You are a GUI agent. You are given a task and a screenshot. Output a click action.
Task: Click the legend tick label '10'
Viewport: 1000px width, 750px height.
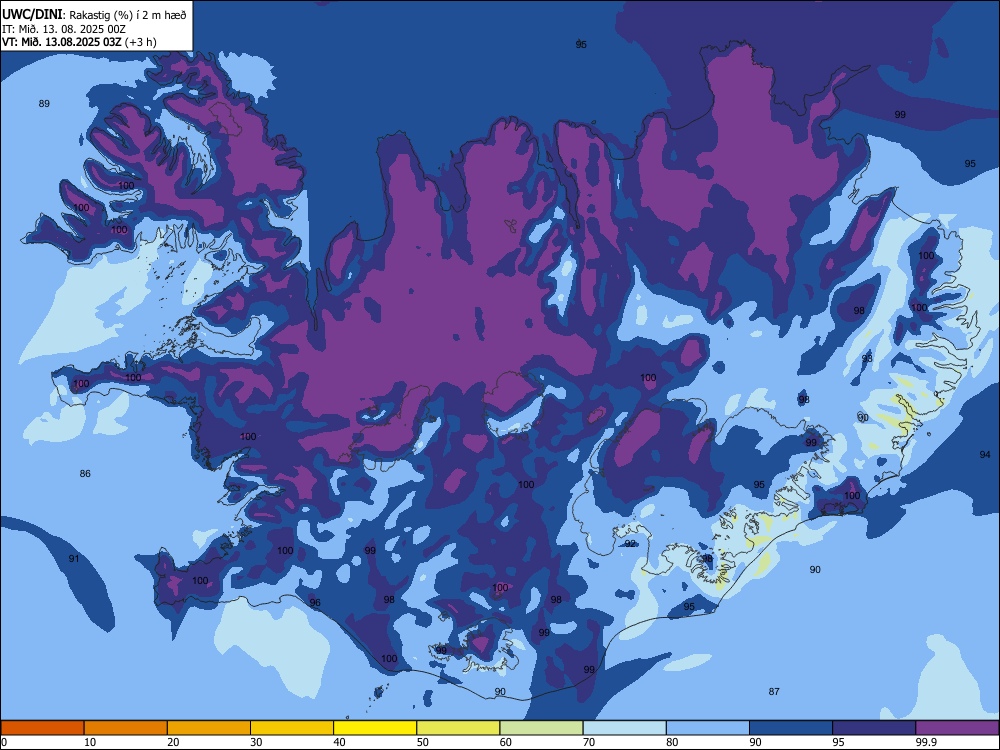click(90, 742)
